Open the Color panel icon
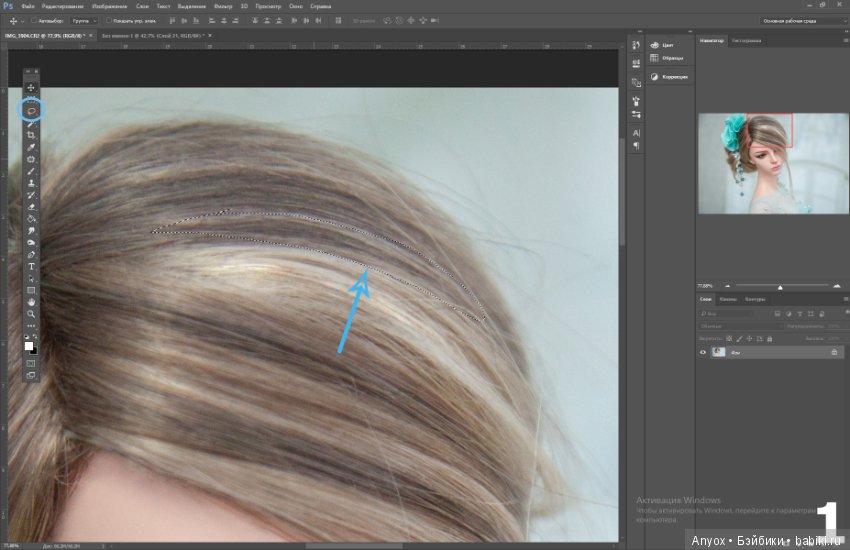 [x=654, y=45]
